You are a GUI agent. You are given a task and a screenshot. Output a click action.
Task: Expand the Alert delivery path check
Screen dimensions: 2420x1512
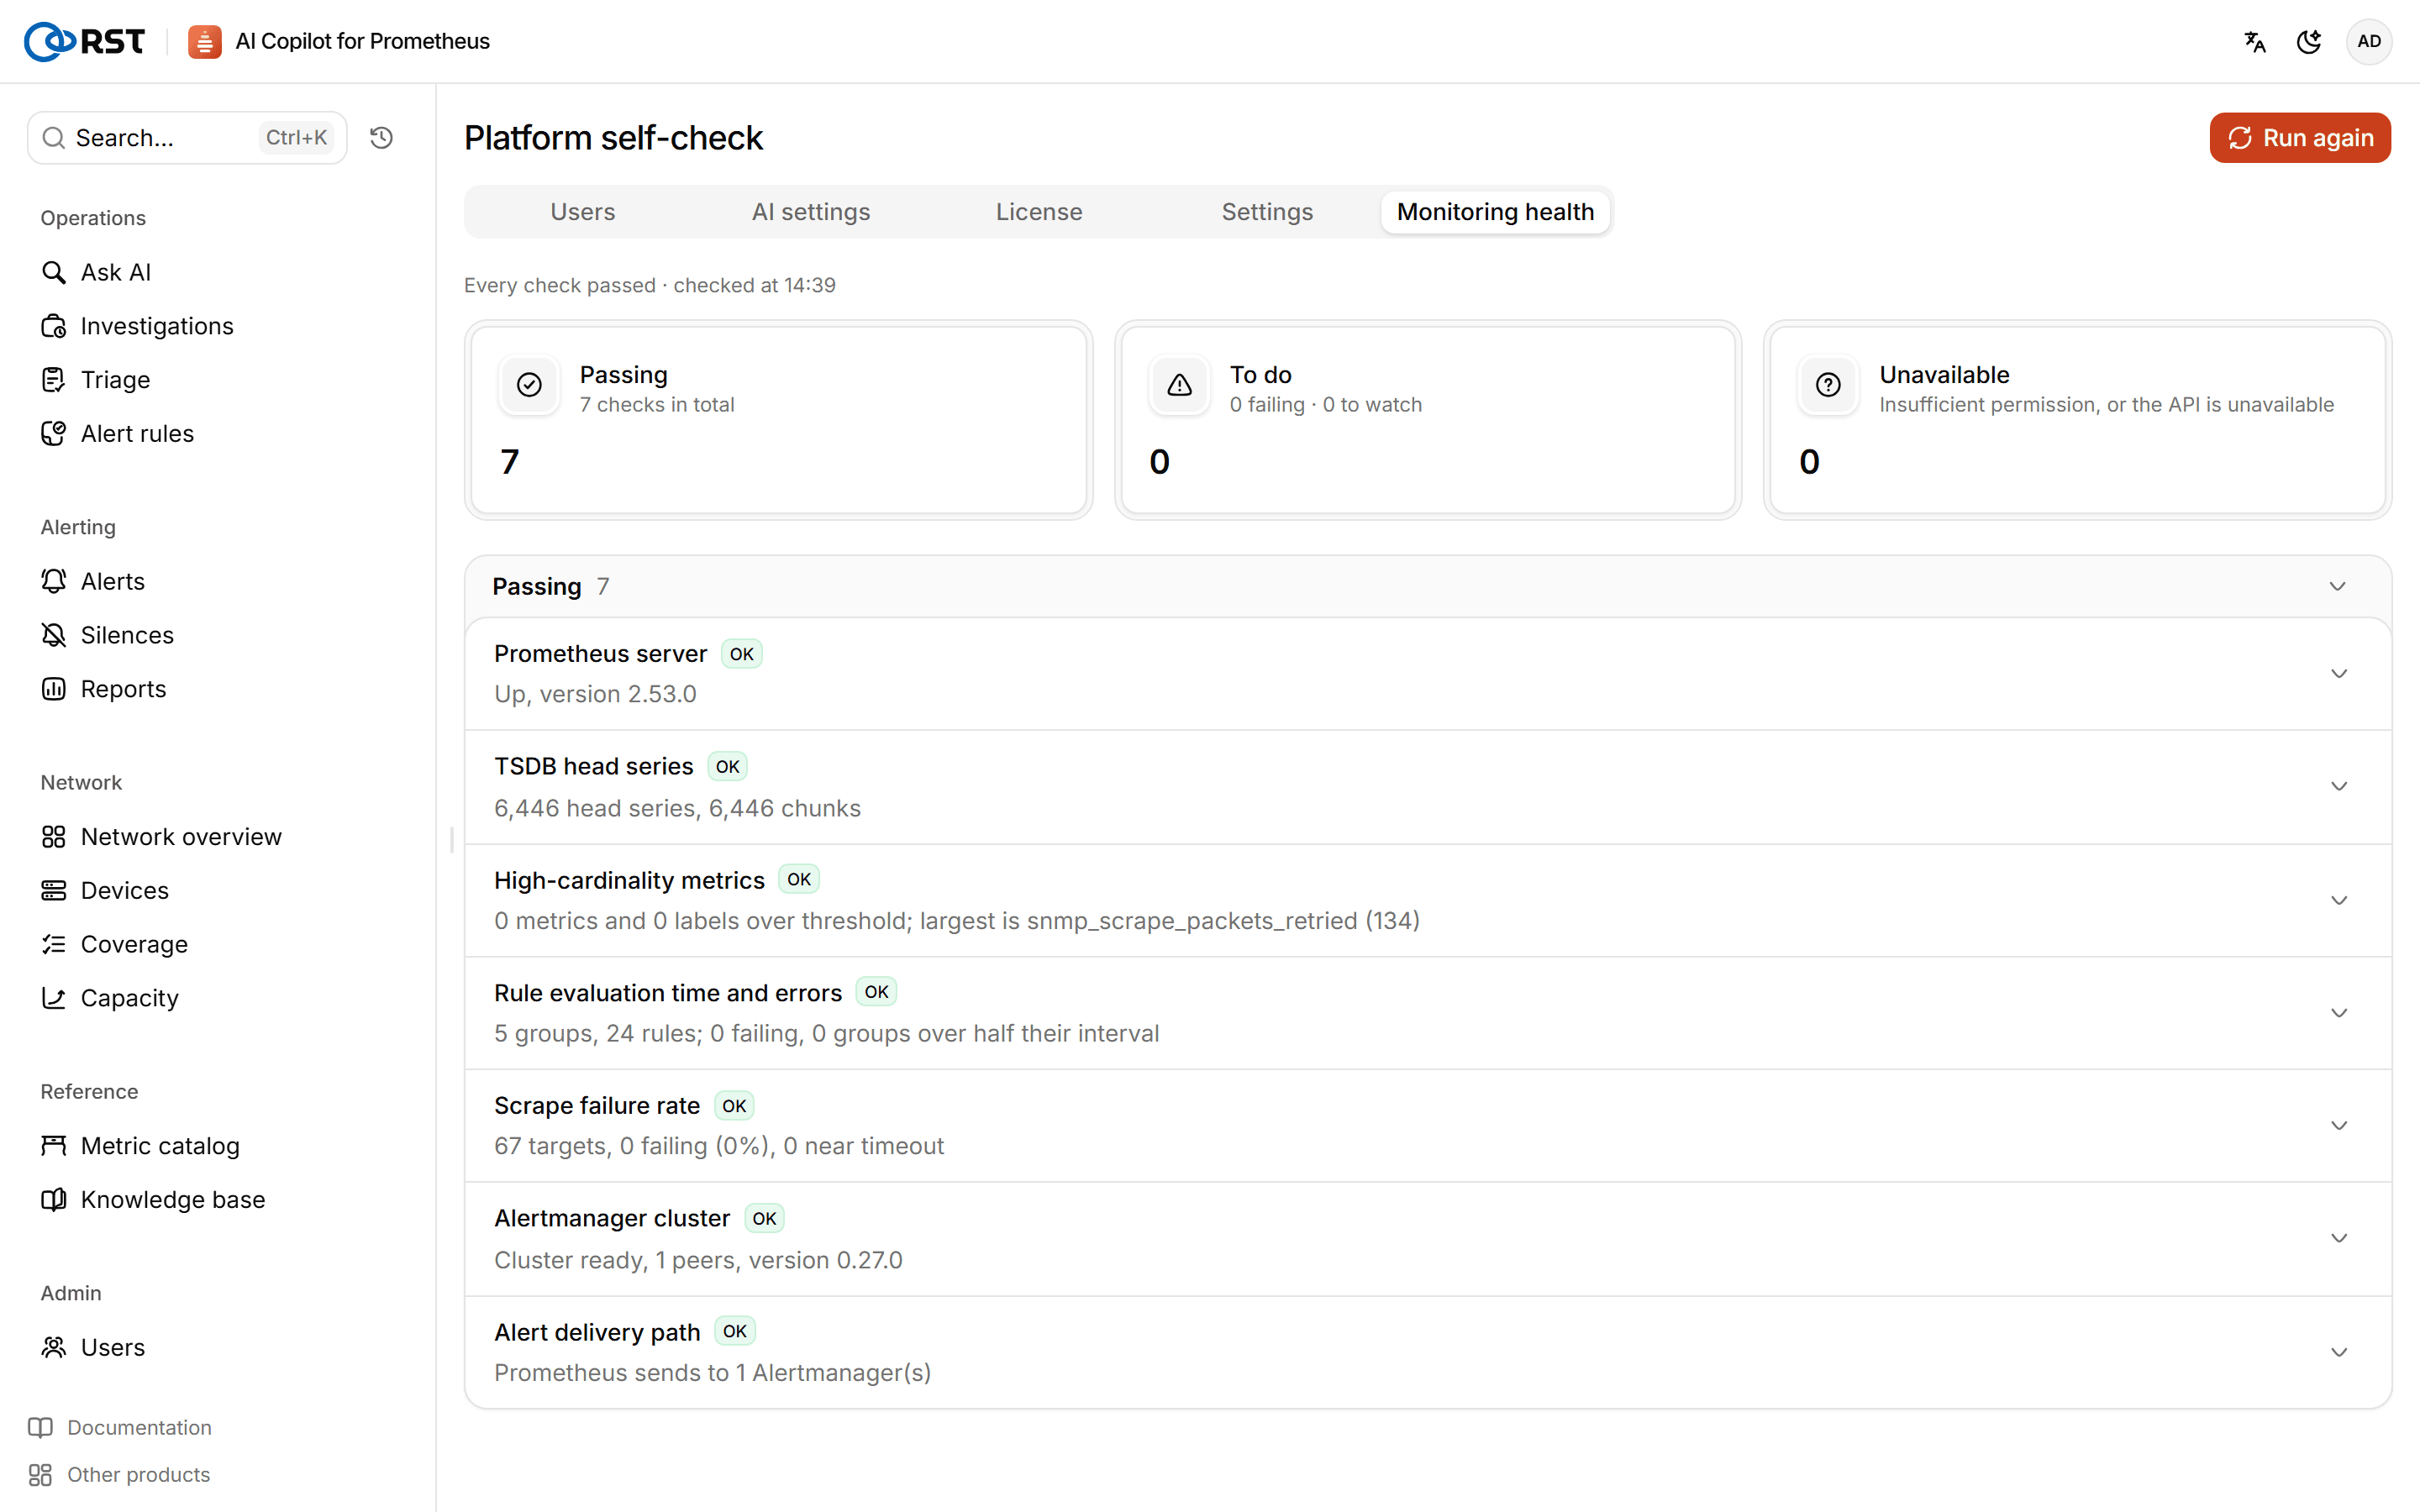1428,1352
